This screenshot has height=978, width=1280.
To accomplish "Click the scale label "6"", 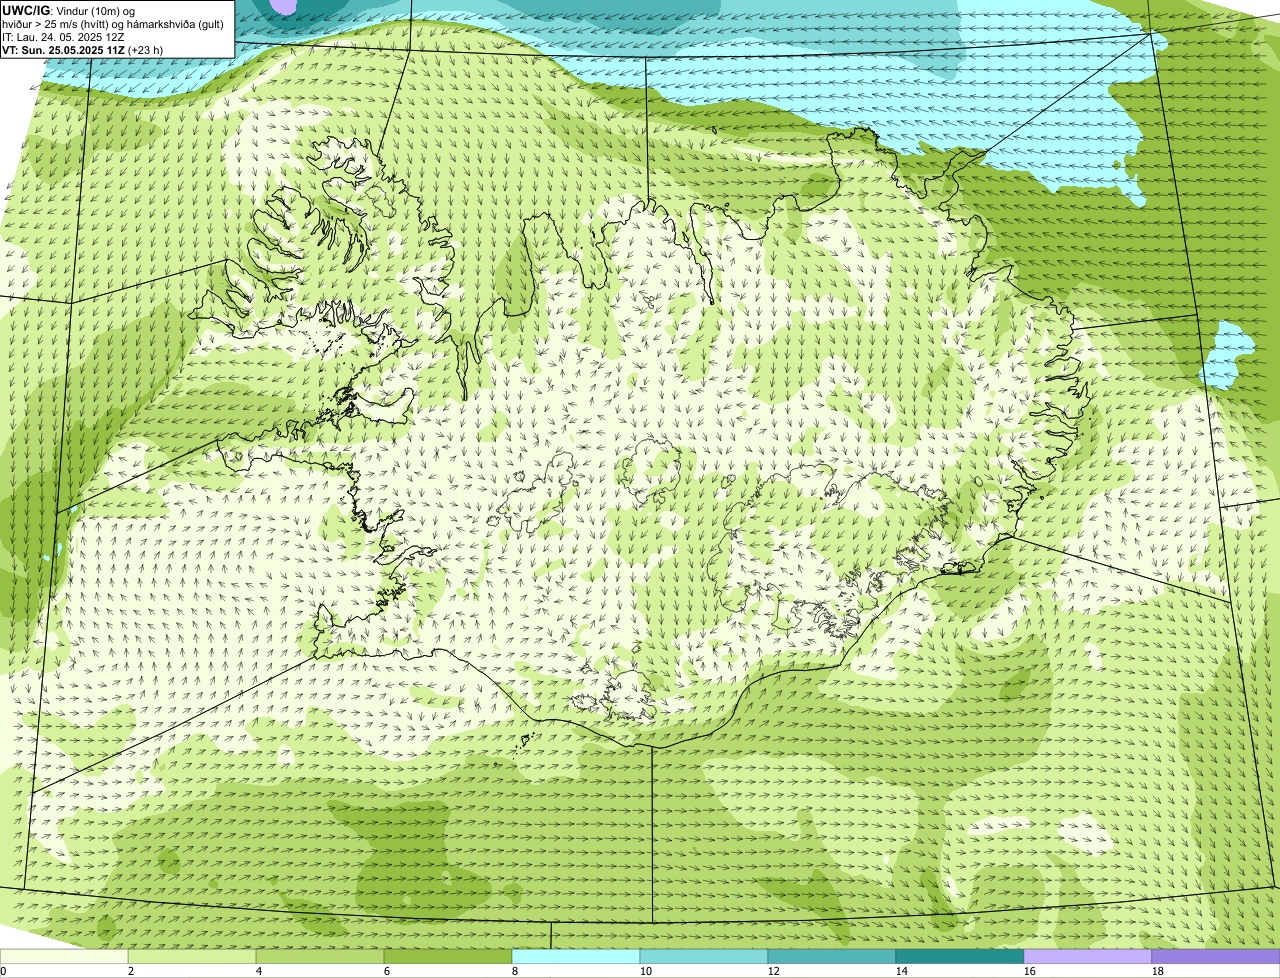I will click(x=387, y=971).
